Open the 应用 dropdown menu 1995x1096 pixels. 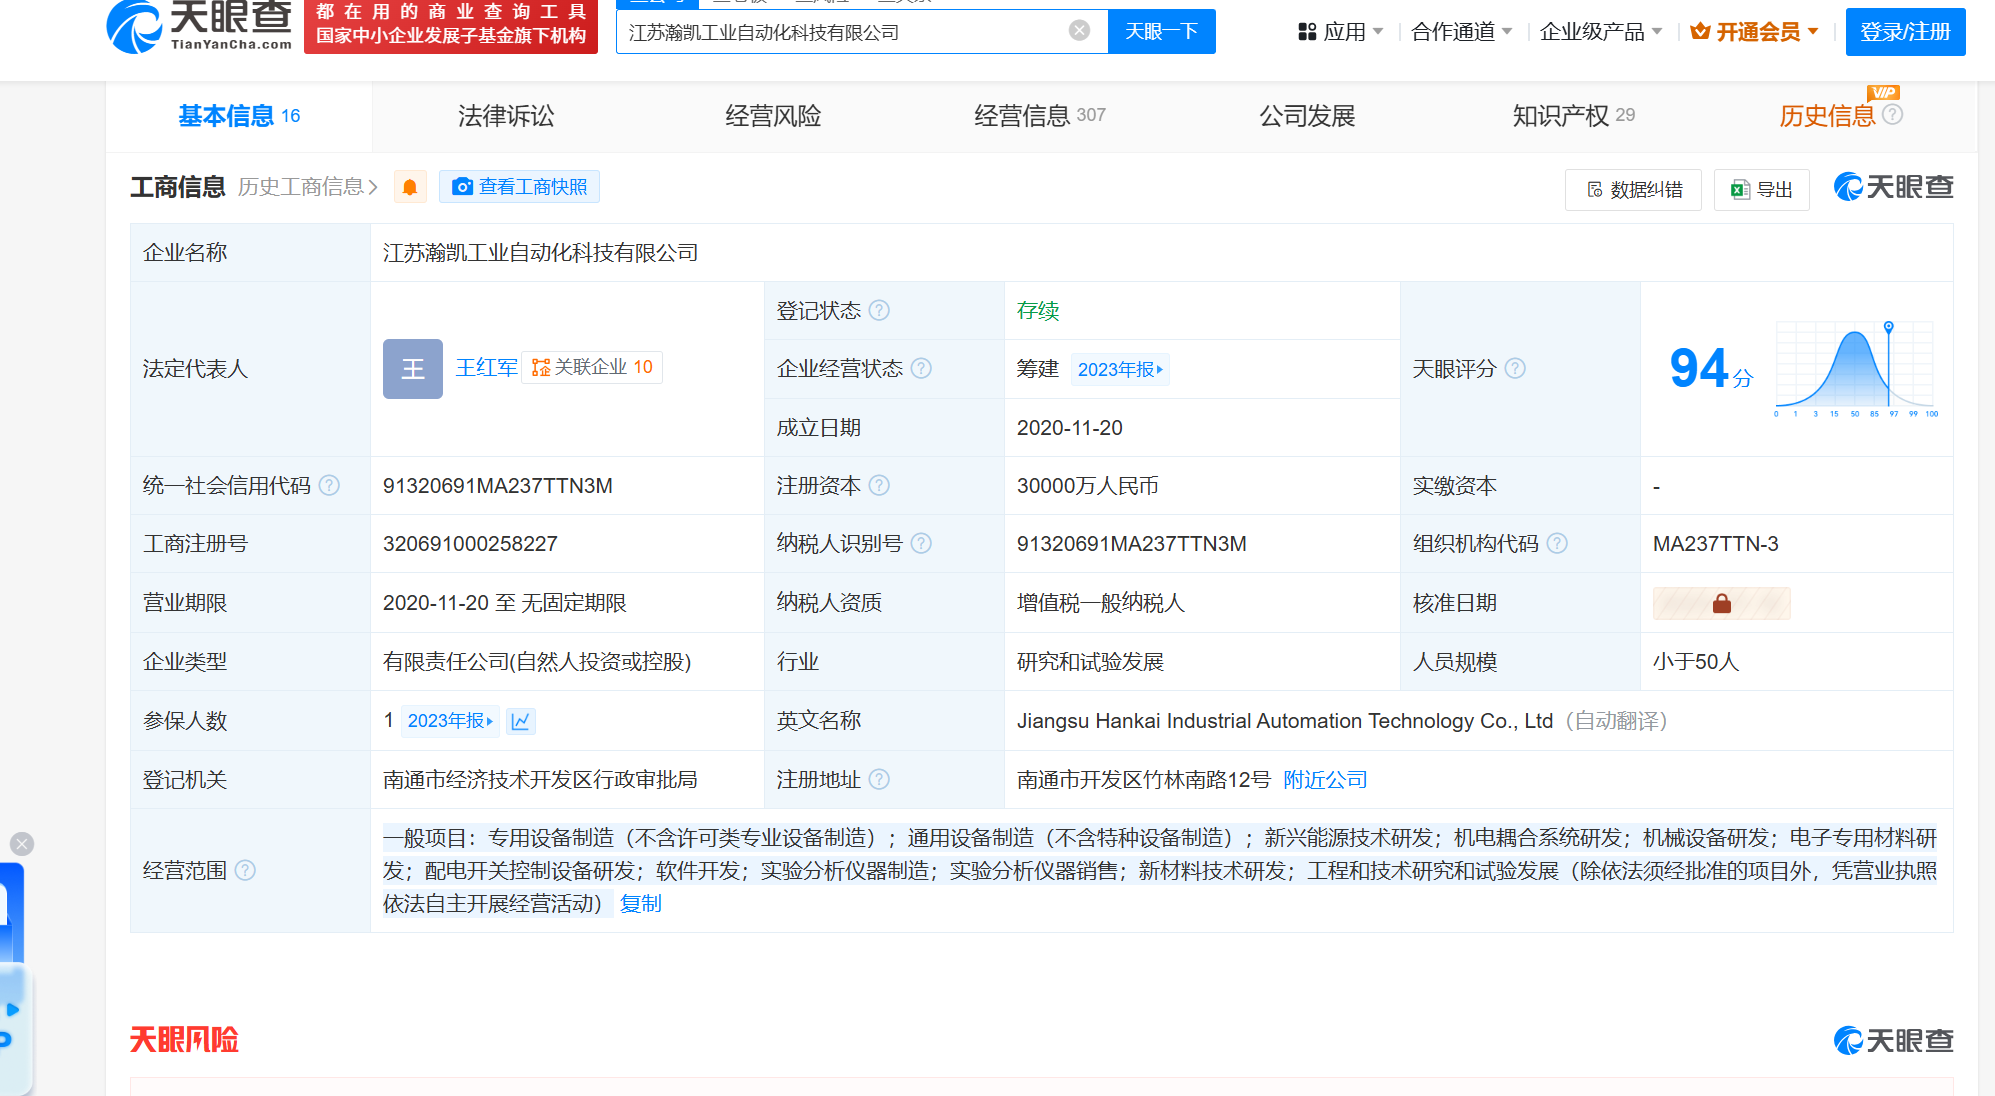click(x=1340, y=32)
